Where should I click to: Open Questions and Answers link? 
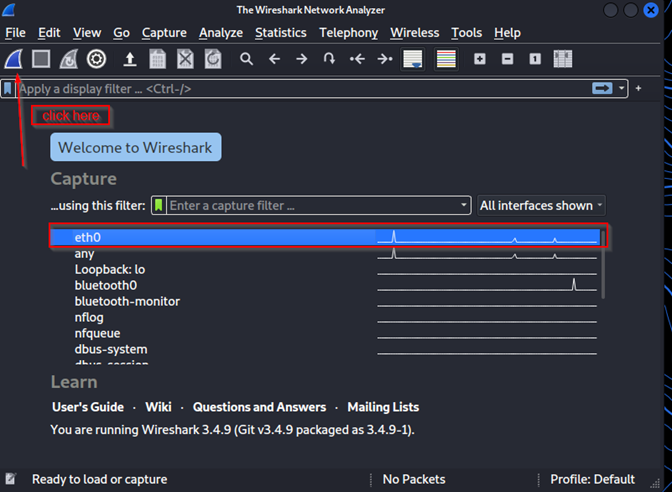259,407
